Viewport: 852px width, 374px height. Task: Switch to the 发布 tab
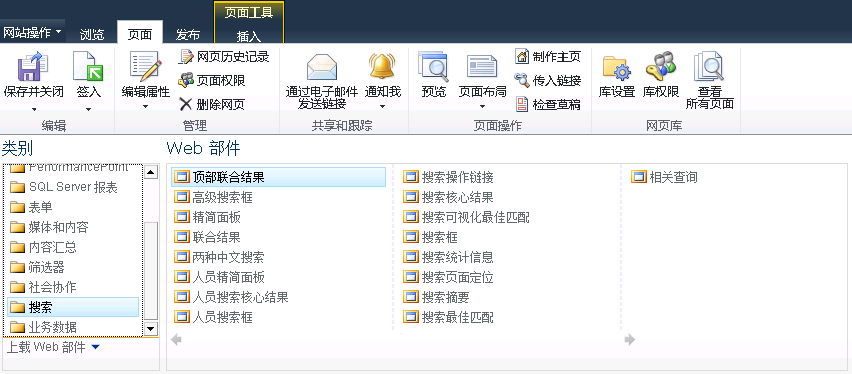coord(188,35)
